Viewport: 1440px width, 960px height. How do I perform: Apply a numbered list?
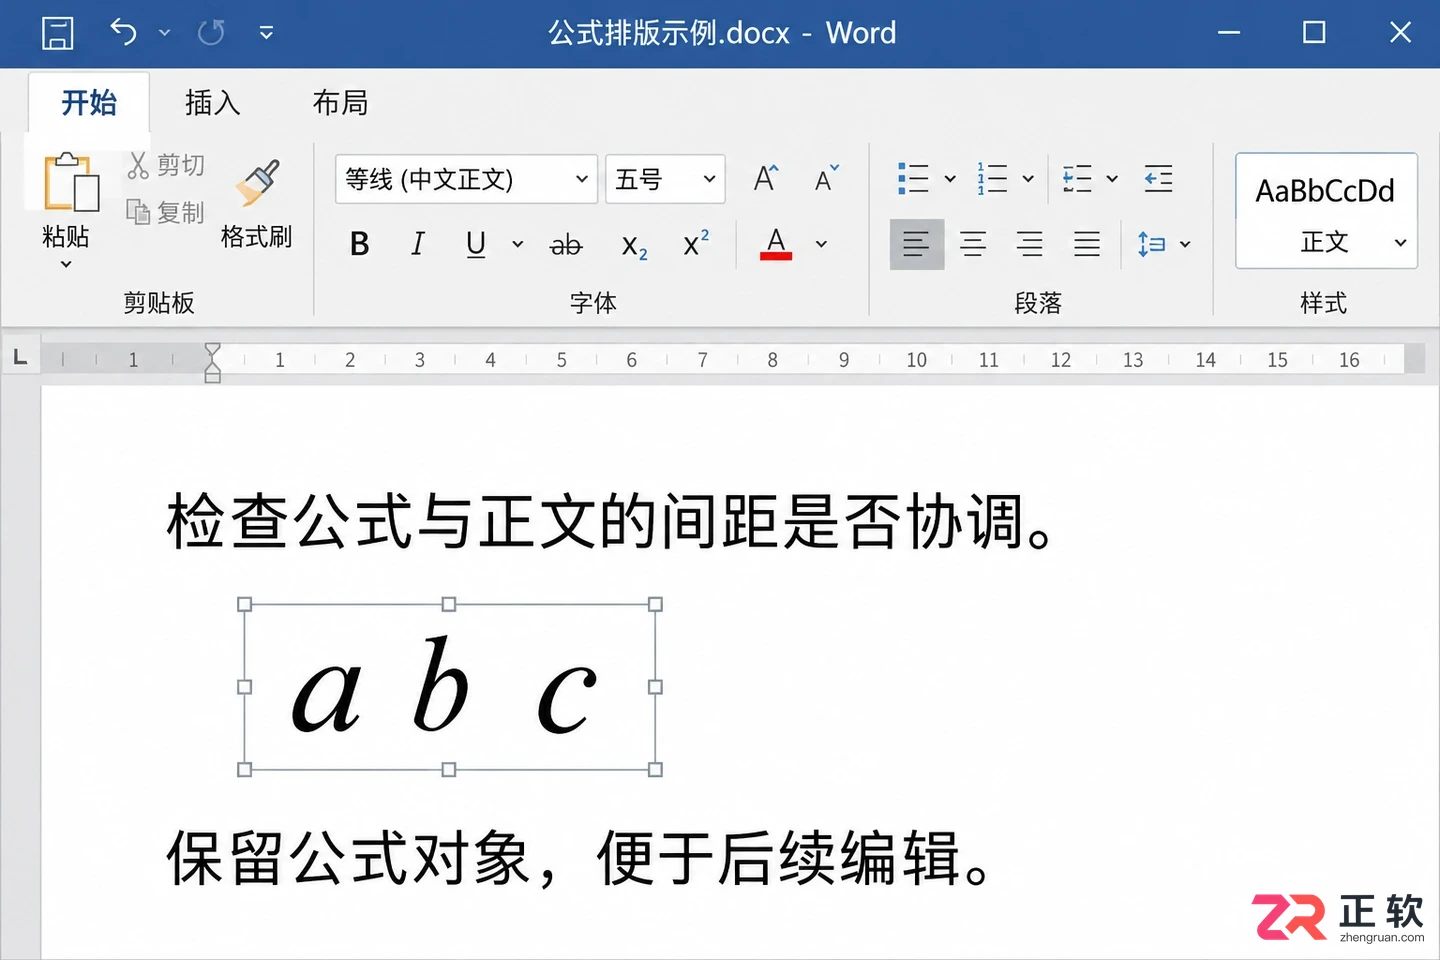pos(992,178)
